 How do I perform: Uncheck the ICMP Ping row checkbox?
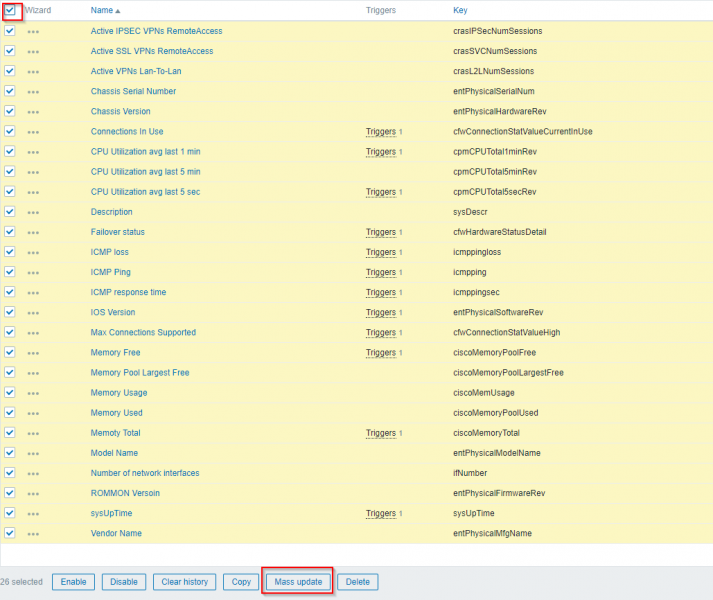pyautogui.click(x=10, y=272)
